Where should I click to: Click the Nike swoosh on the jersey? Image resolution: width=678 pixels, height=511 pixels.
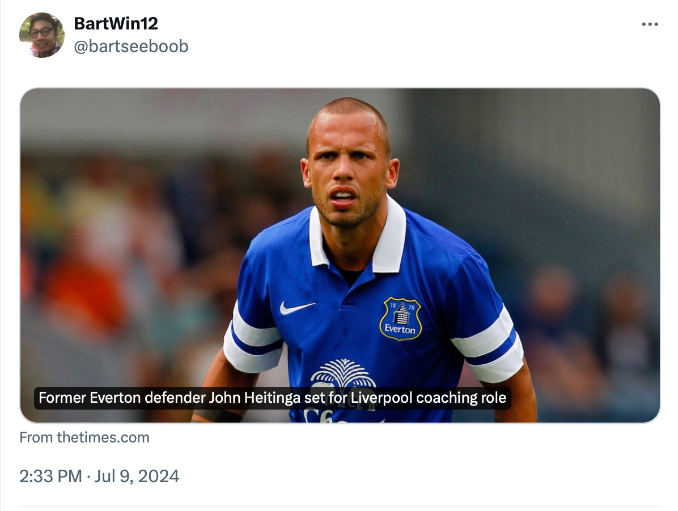pos(297,307)
